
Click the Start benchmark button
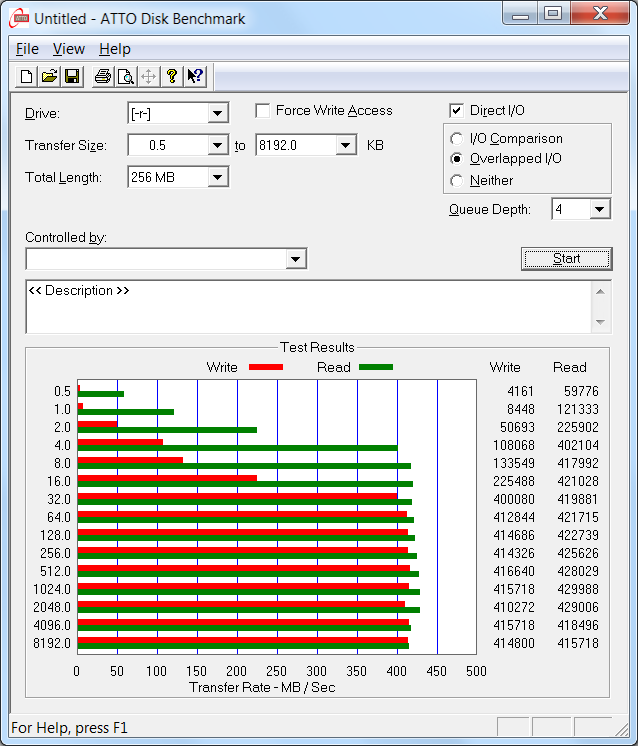[567, 259]
